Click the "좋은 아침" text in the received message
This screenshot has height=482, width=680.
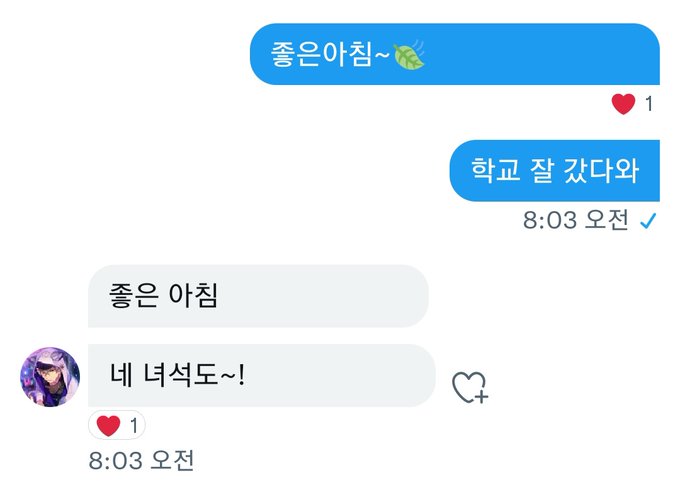[x=163, y=296]
